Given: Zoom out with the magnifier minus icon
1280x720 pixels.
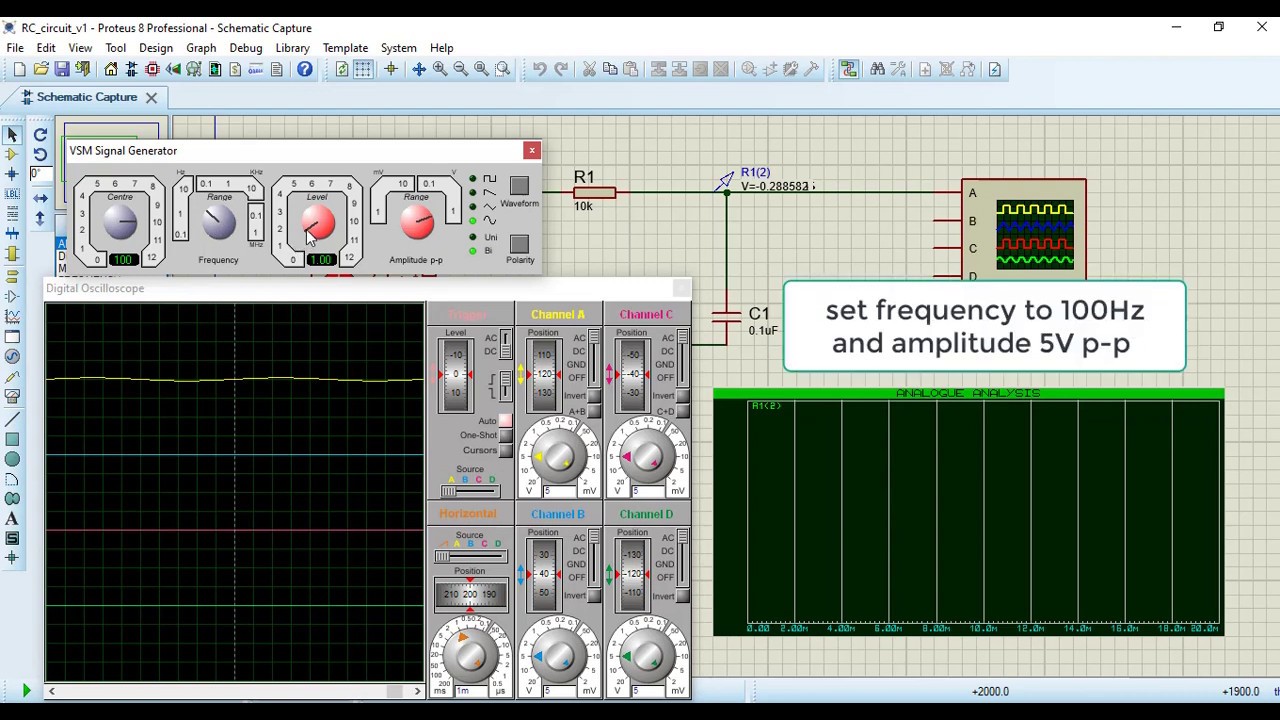Looking at the screenshot, I should tap(461, 69).
